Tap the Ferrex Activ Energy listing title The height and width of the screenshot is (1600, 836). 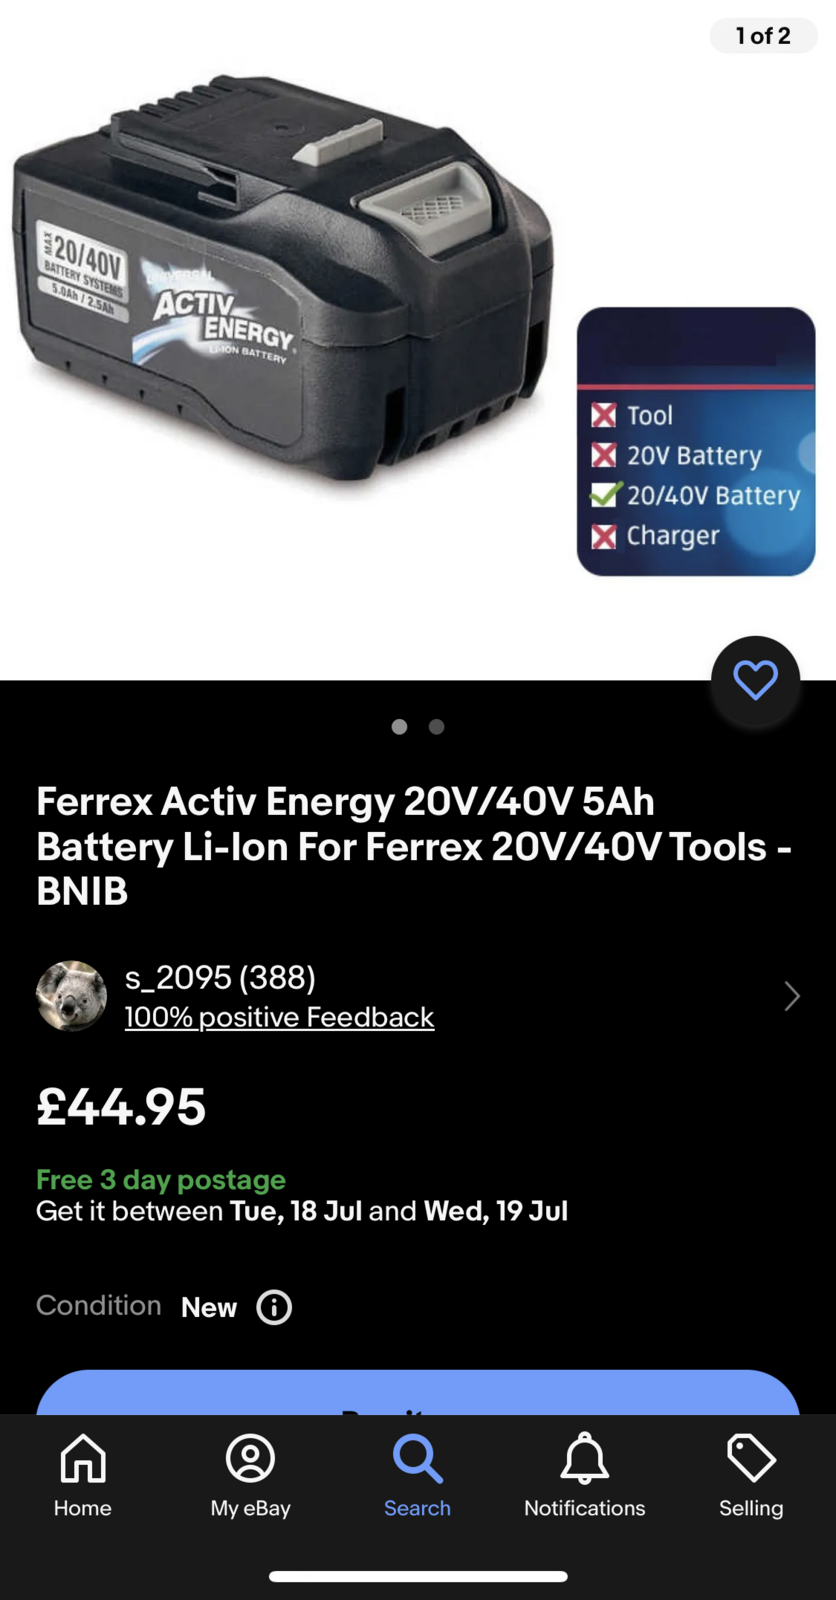(414, 846)
